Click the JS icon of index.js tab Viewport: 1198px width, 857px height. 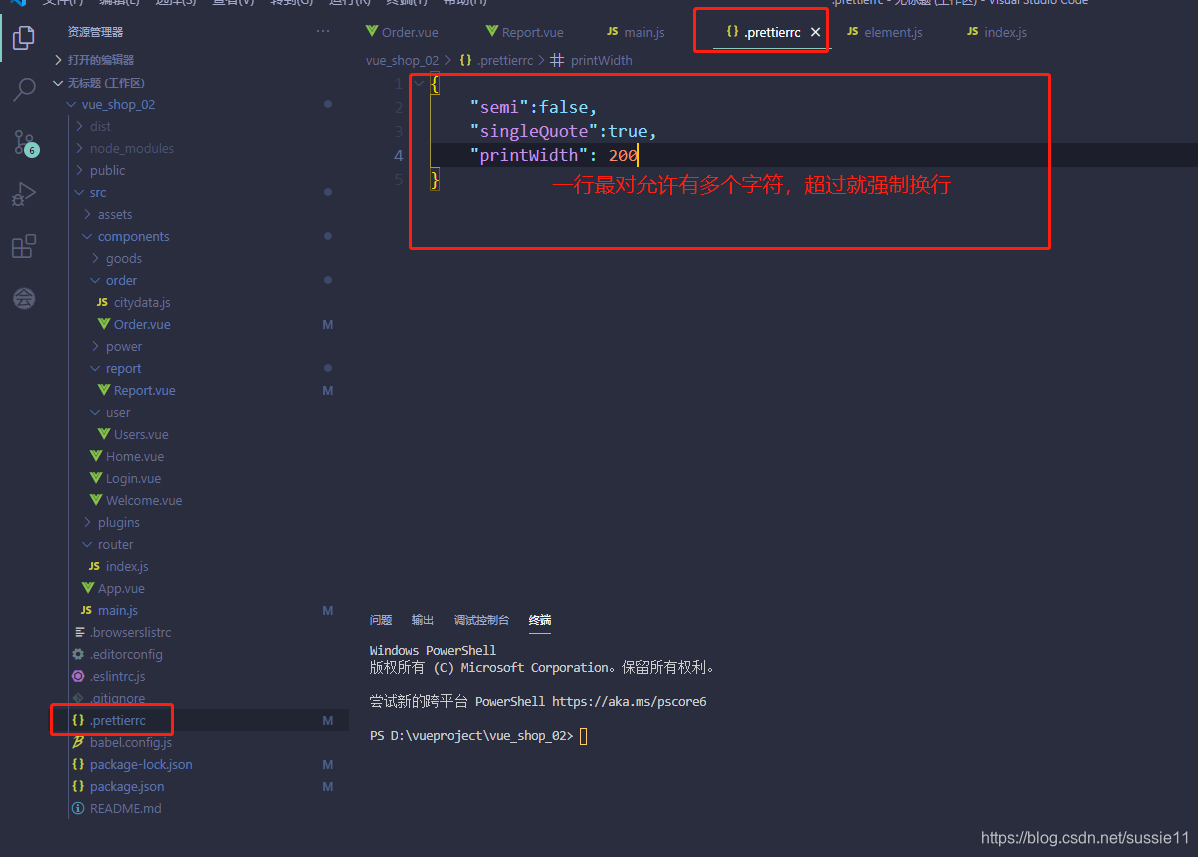973,31
